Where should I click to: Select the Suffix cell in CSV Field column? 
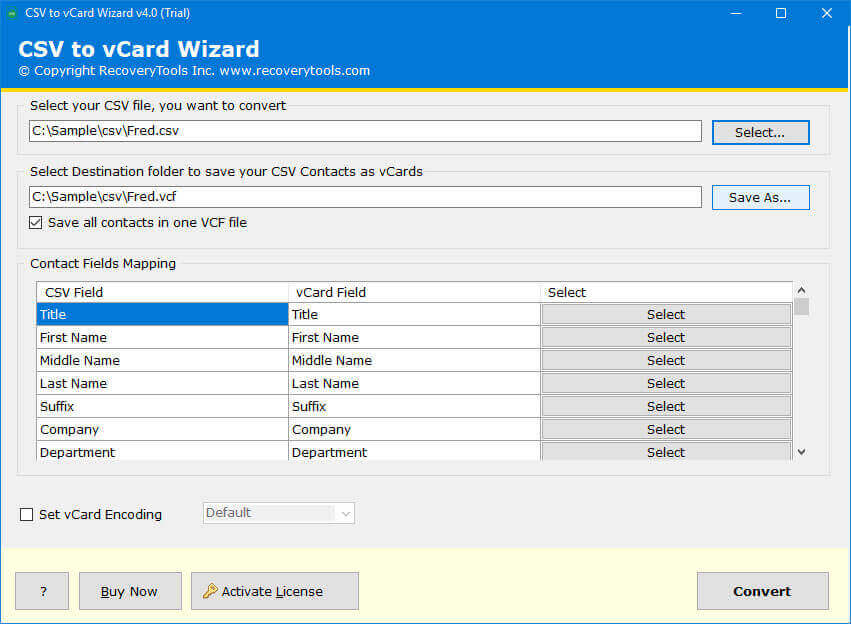tap(162, 406)
